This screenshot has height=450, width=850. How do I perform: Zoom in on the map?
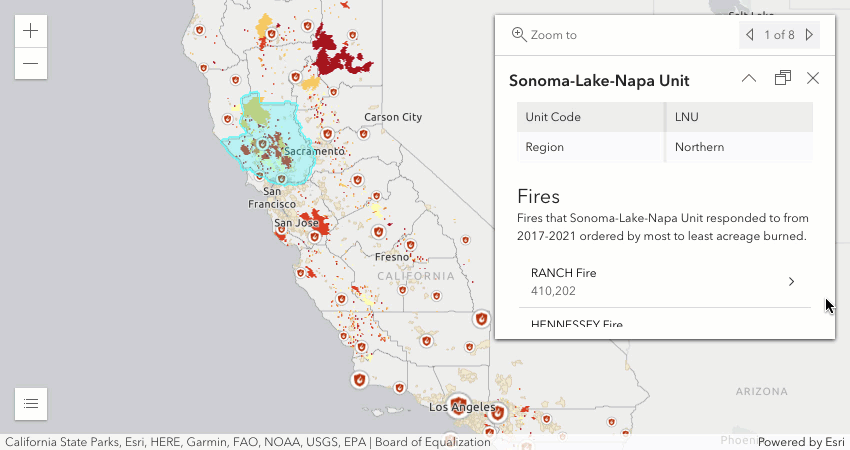pos(31,31)
